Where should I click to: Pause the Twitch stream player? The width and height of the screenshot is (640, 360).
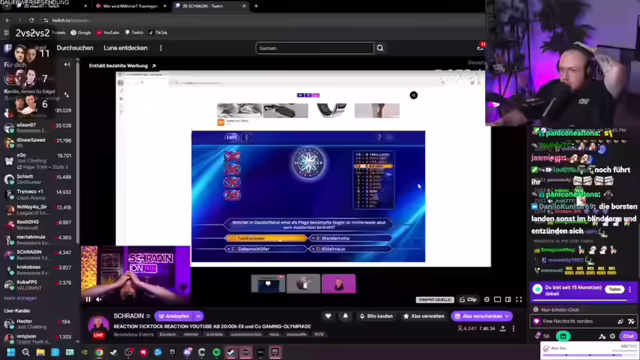[88, 299]
